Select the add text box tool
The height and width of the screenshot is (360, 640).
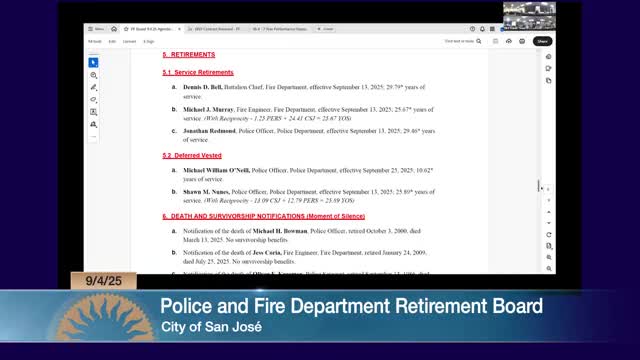point(93,112)
